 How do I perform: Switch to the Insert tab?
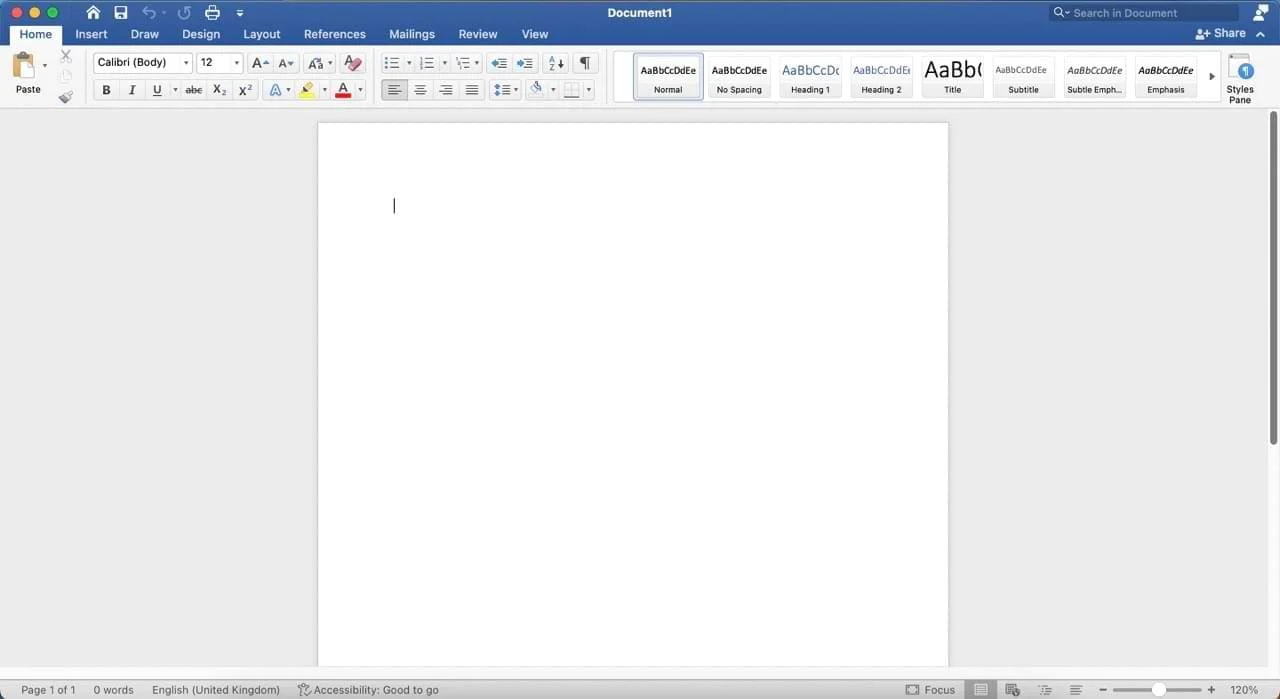coord(91,34)
